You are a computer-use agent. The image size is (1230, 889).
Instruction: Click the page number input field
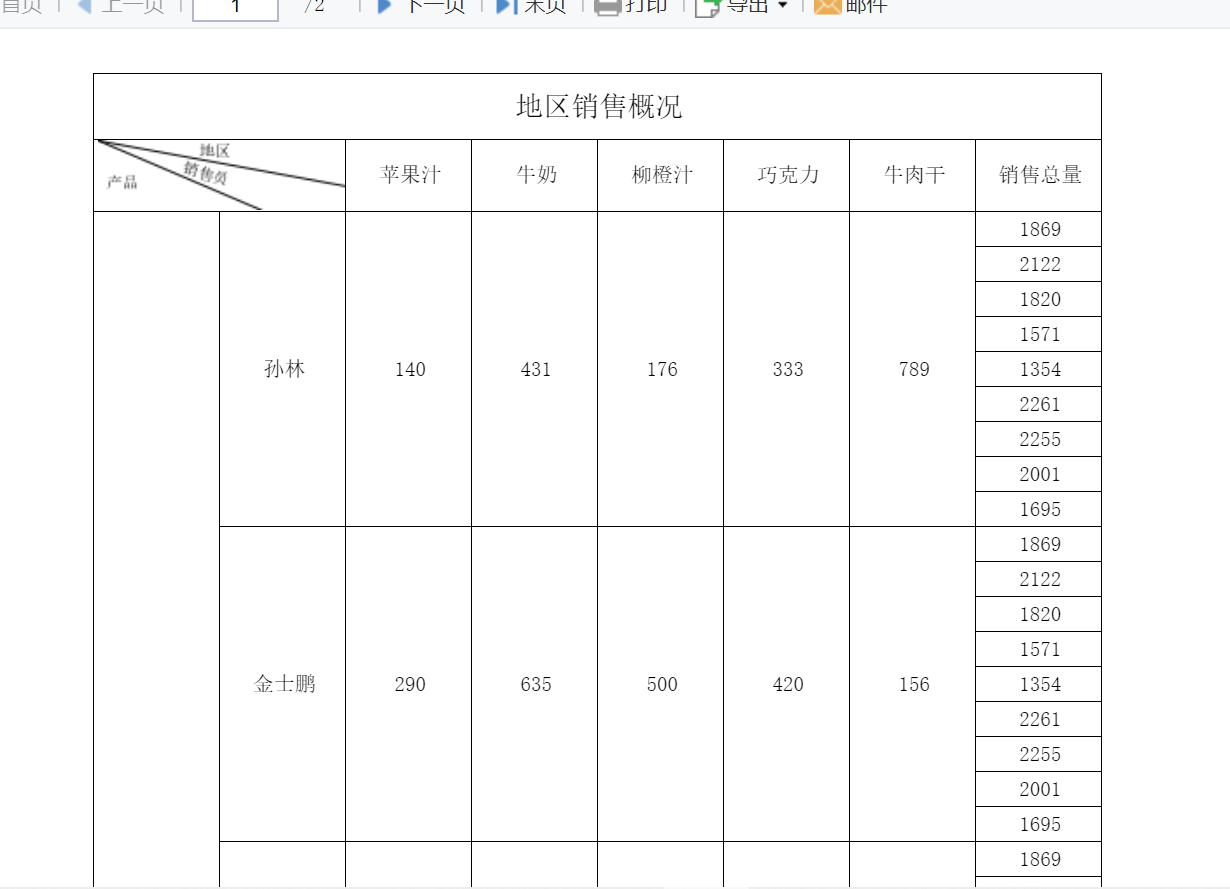point(235,8)
